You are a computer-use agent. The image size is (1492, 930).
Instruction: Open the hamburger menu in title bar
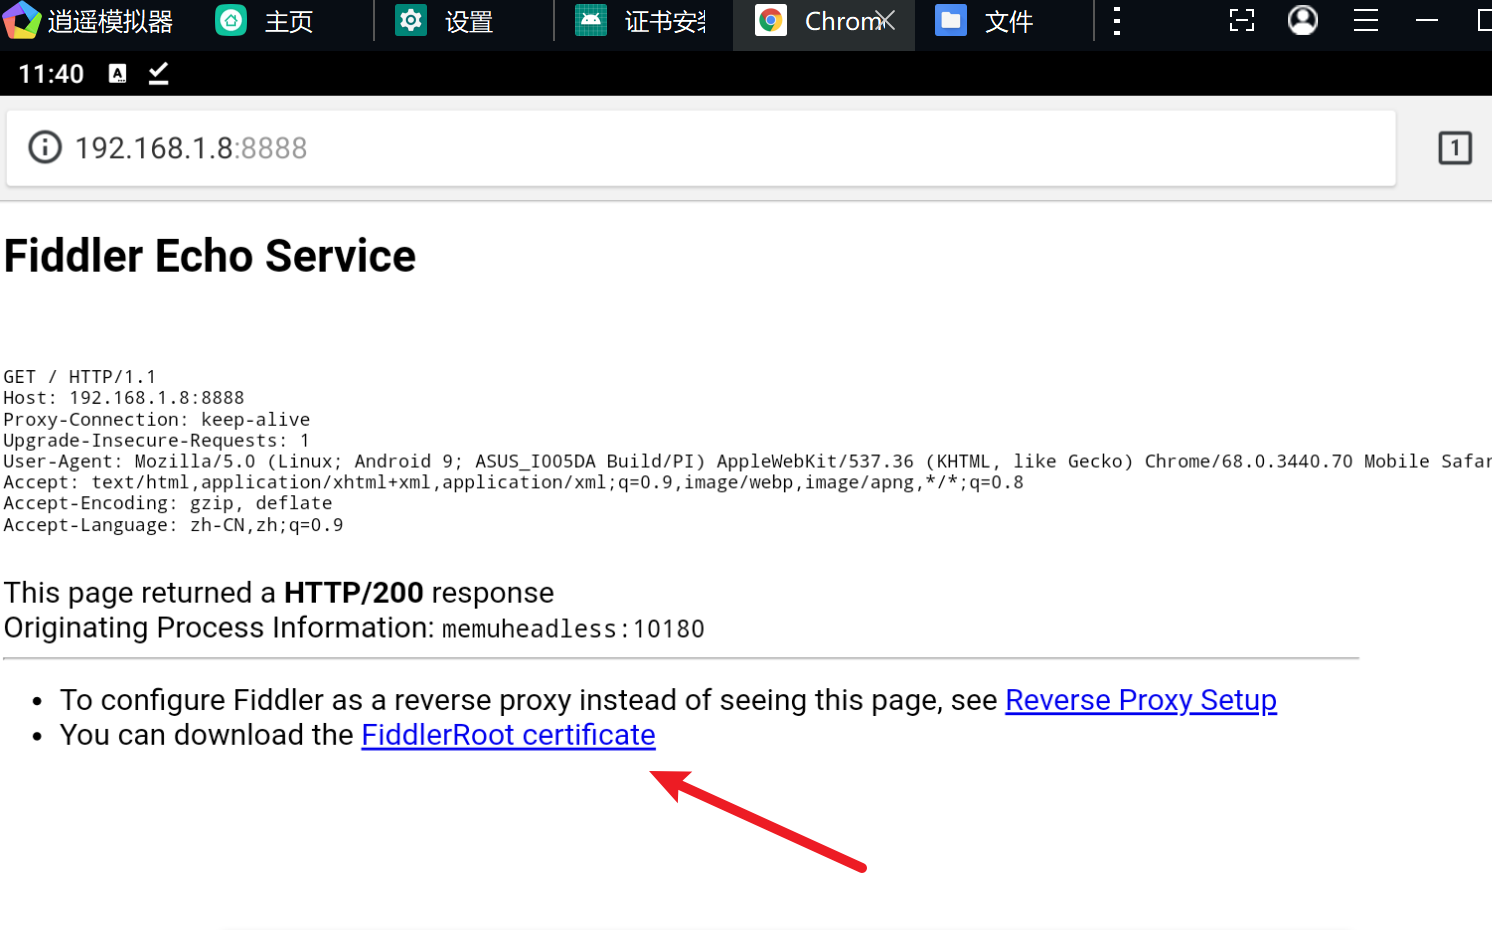point(1366,21)
